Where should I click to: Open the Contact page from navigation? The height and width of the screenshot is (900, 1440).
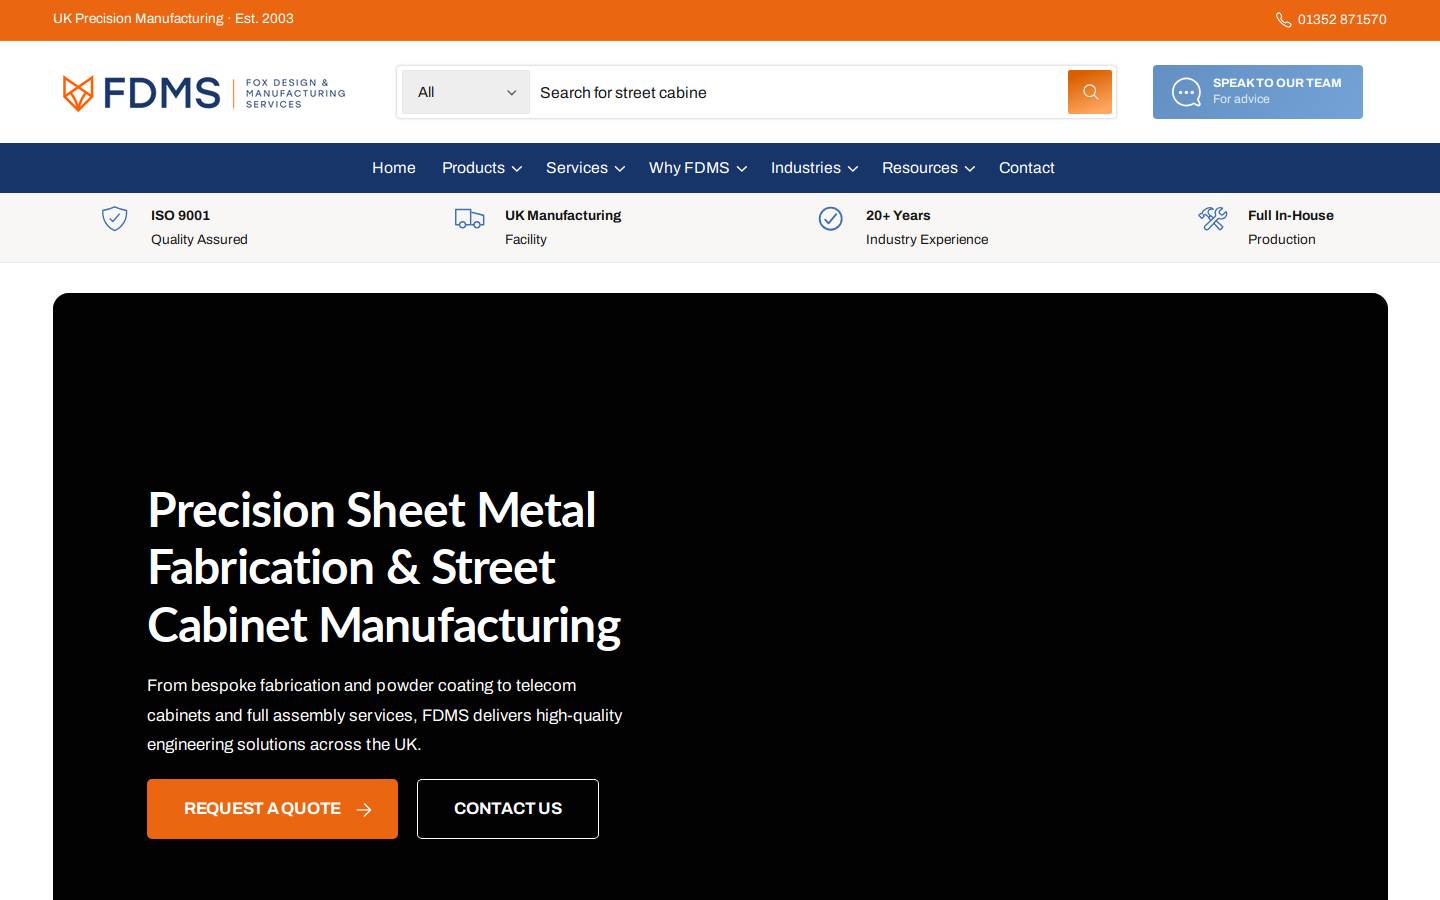1026,168
